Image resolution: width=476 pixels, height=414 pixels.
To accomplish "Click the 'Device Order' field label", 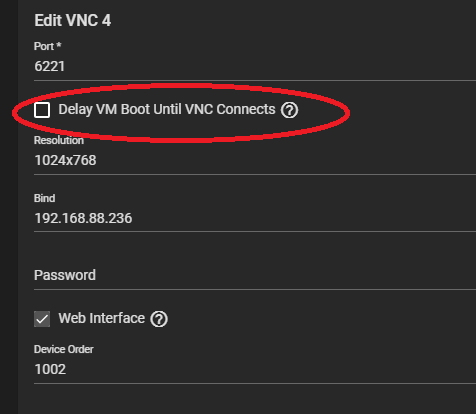I will pyautogui.click(x=64, y=349).
